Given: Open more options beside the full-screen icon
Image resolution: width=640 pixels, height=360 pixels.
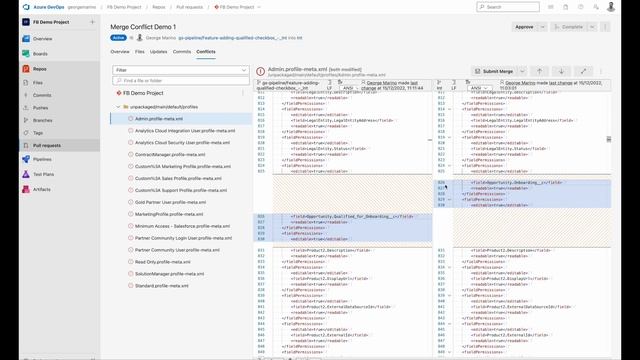Looking at the screenshot, I should point(601,71).
